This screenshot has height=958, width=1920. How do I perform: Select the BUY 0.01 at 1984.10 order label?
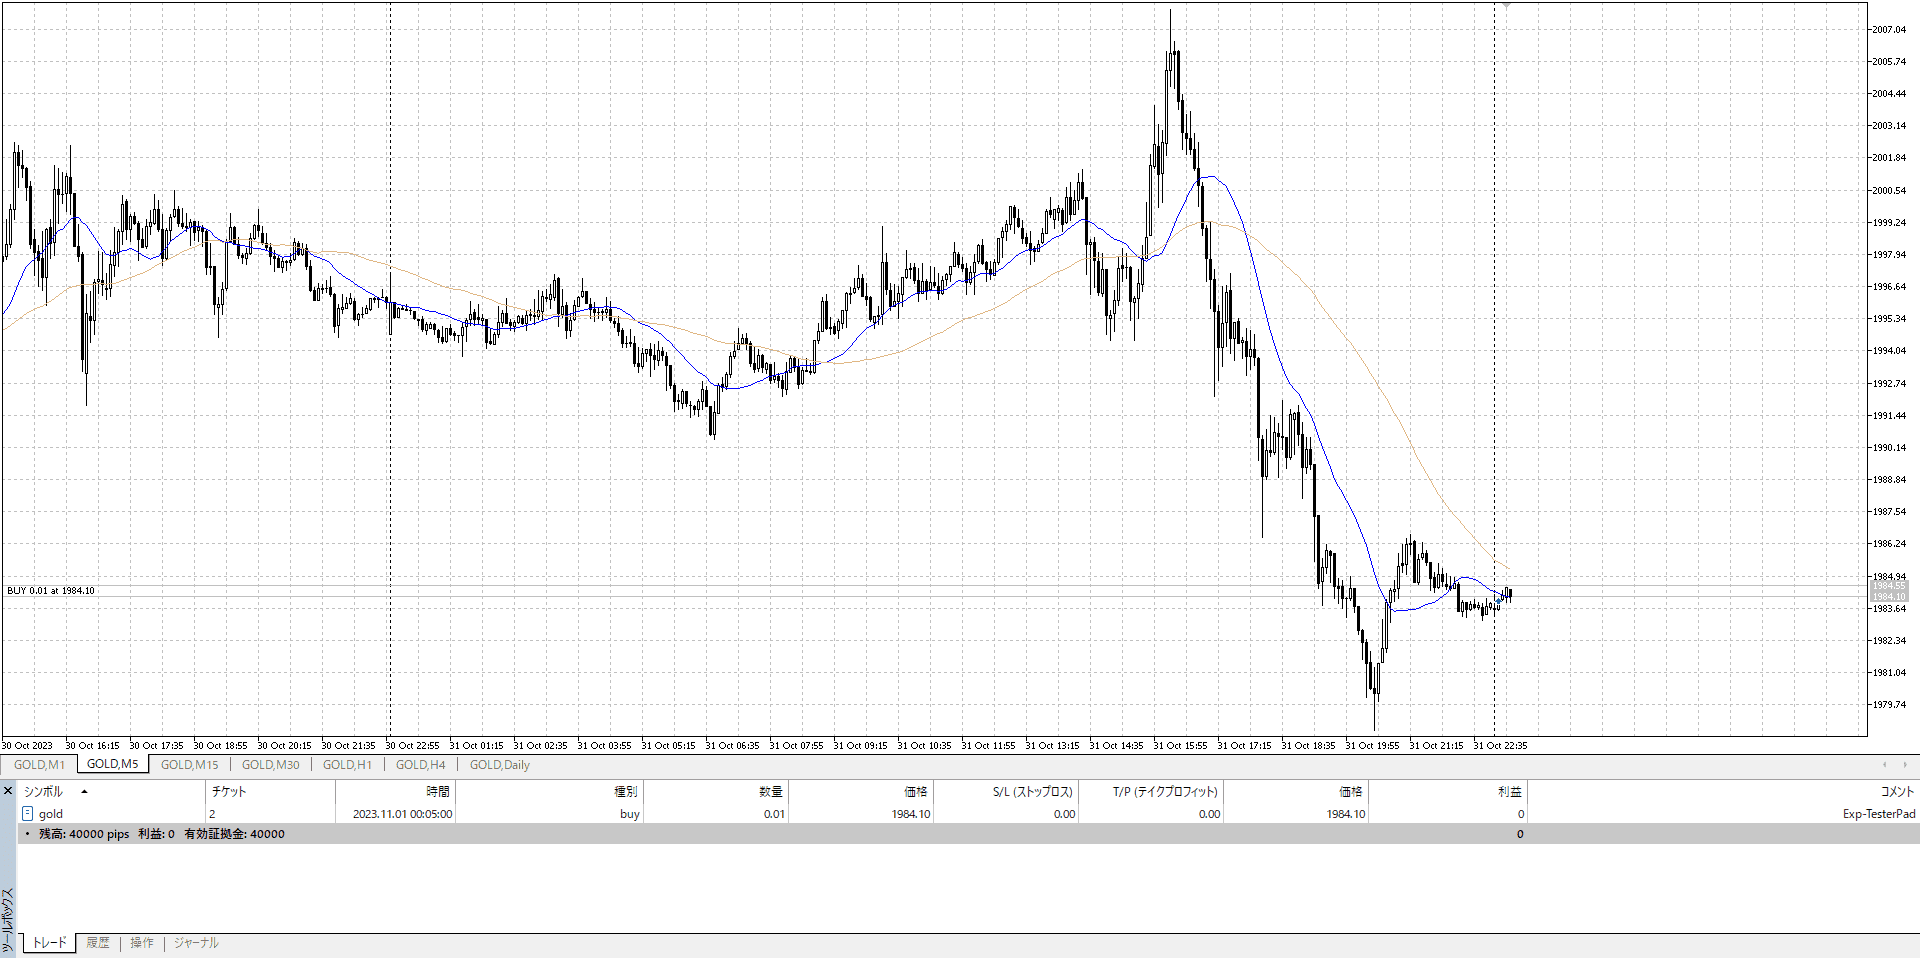coord(51,591)
